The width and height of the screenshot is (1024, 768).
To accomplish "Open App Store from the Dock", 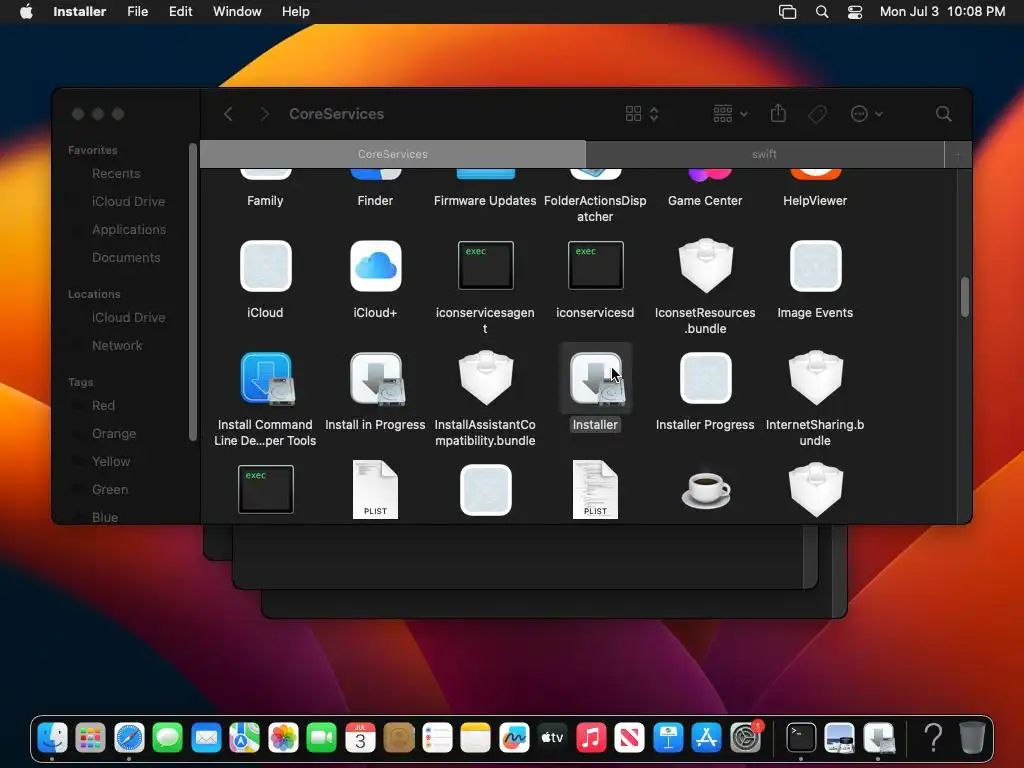I will click(707, 738).
